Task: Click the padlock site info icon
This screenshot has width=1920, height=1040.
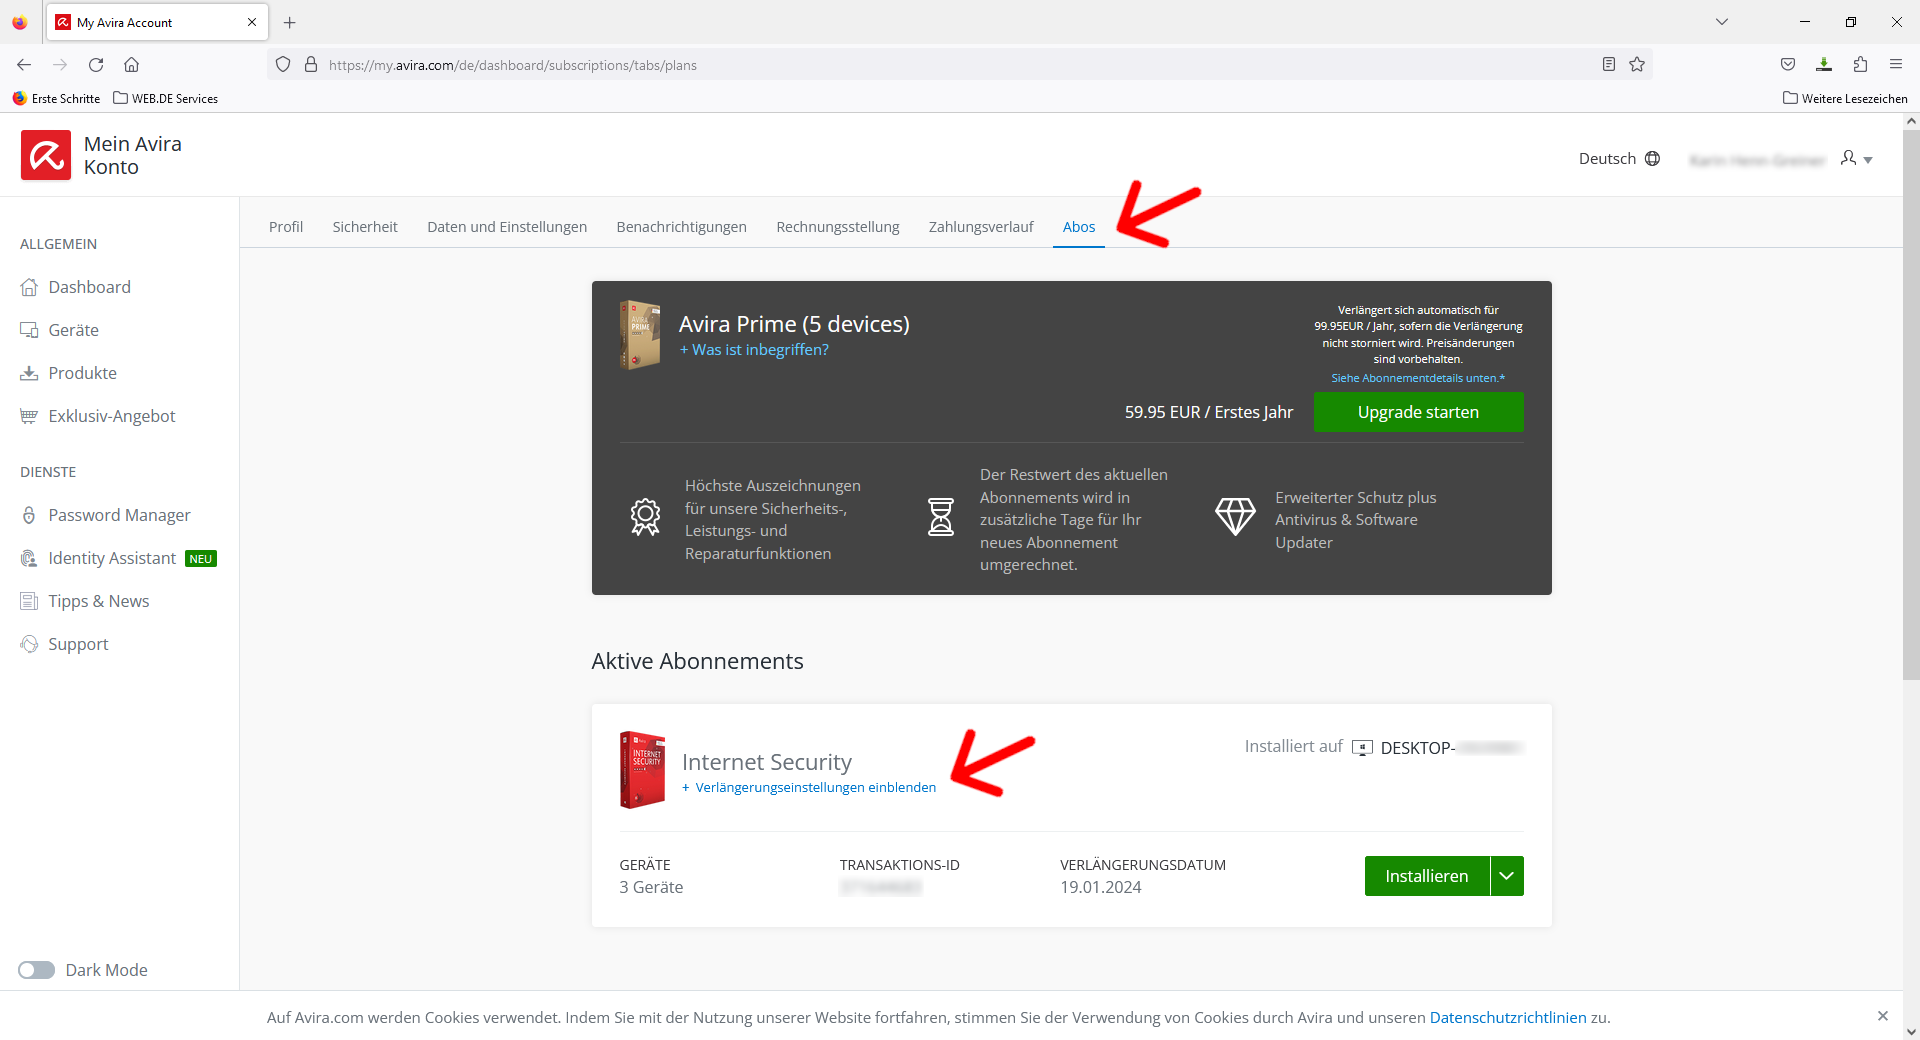Action: coord(311,65)
